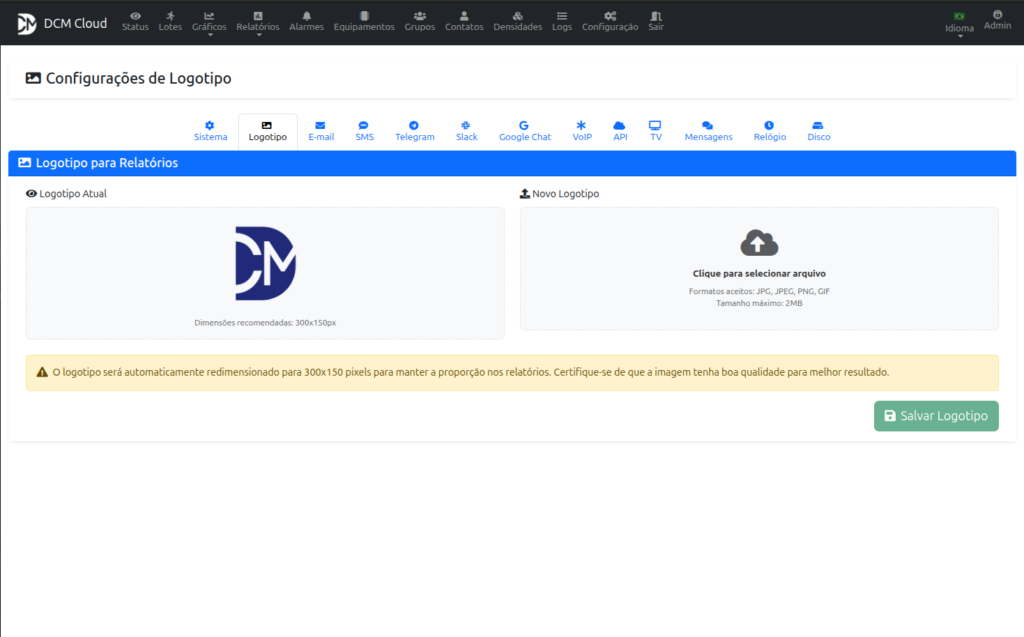The image size is (1024, 637).
Task: Expand the Gráficos dropdown menu
Action: point(209,21)
